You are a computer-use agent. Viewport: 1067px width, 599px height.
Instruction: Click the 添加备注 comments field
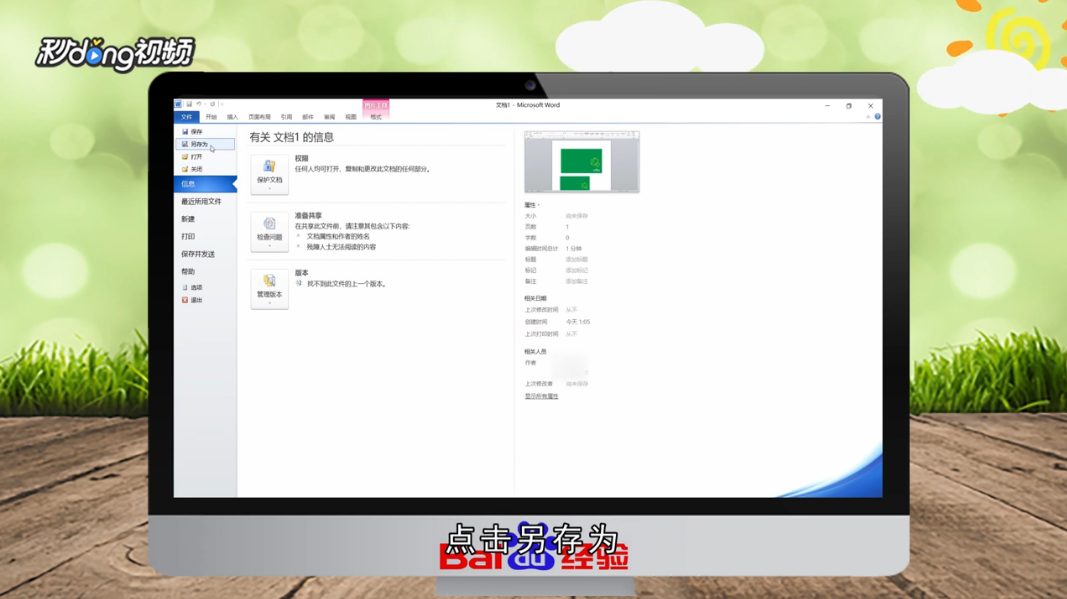[576, 281]
